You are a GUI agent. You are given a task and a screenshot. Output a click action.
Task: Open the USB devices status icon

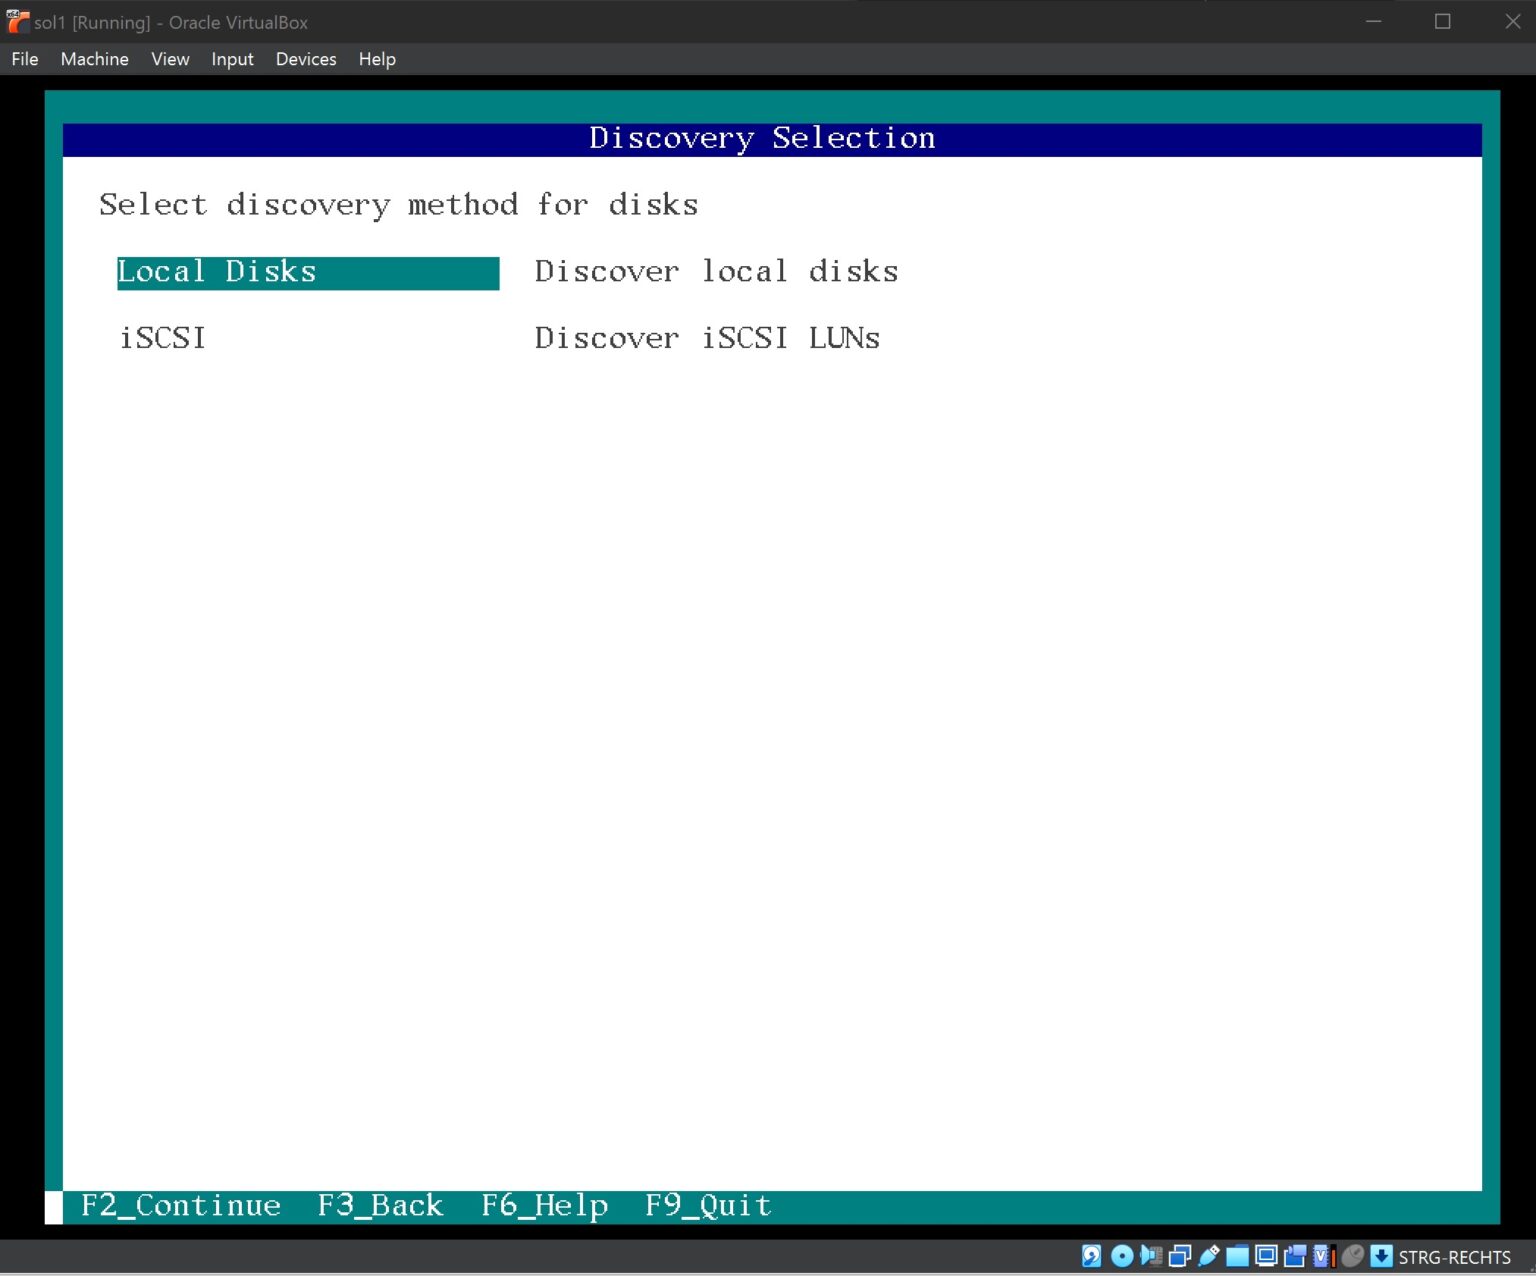pyautogui.click(x=1208, y=1256)
